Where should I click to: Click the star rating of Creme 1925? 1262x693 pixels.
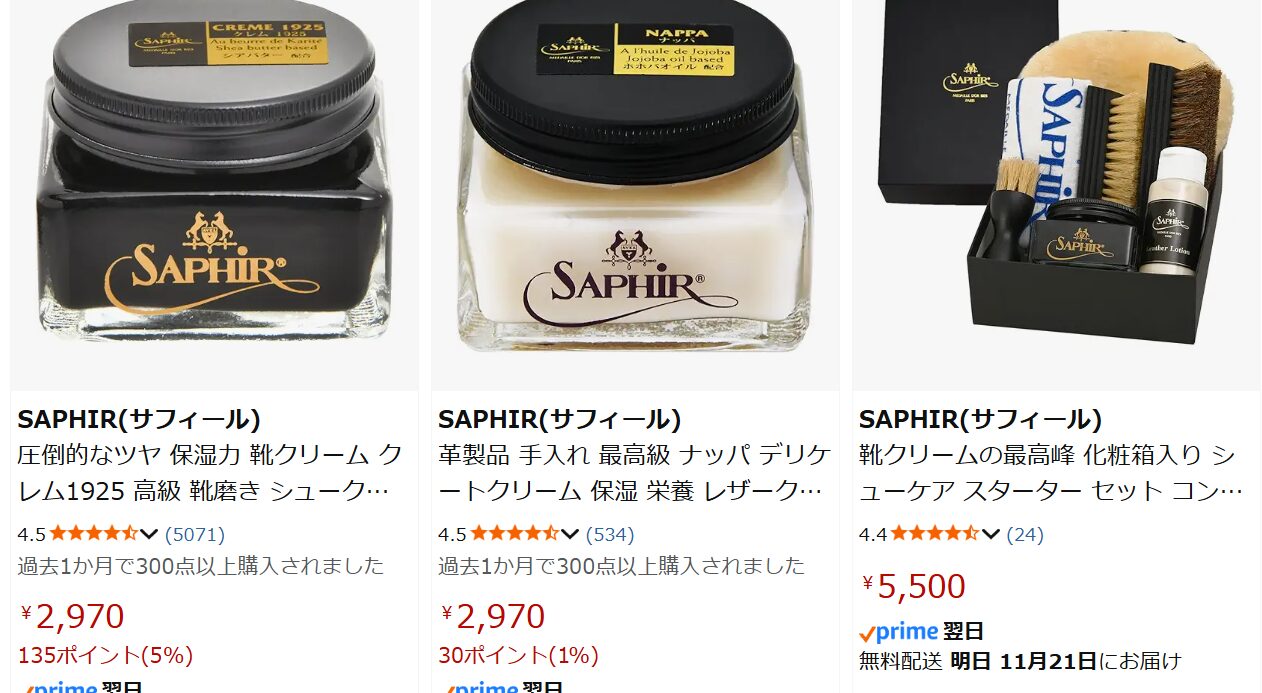click(x=95, y=534)
